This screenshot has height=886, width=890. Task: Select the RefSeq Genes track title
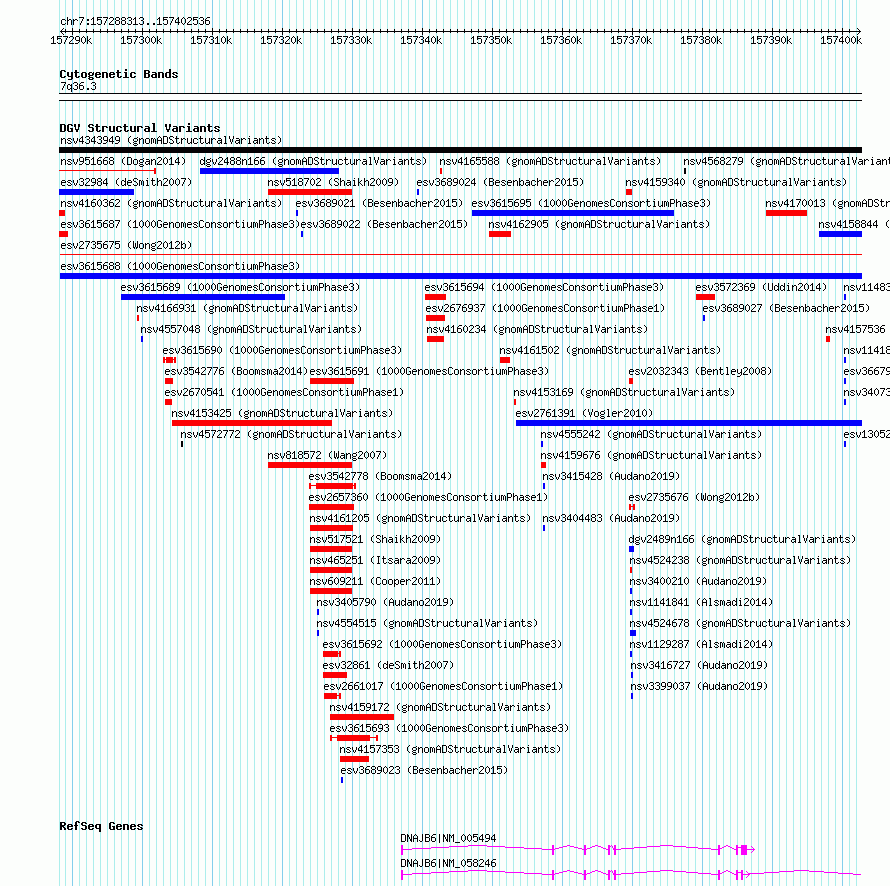[x=101, y=826]
